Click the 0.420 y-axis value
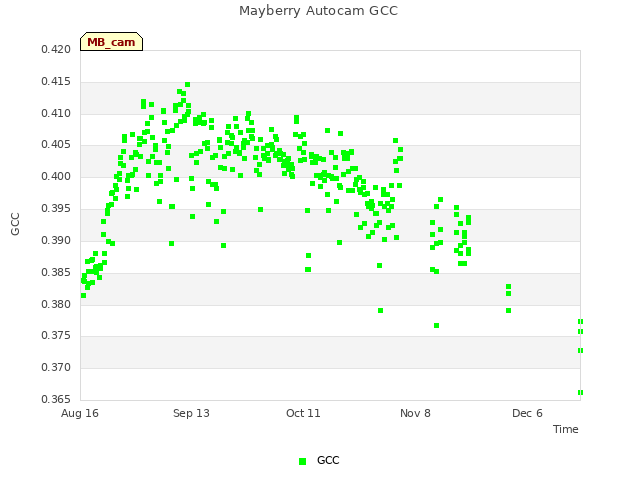The width and height of the screenshot is (640, 480). [x=56, y=49]
